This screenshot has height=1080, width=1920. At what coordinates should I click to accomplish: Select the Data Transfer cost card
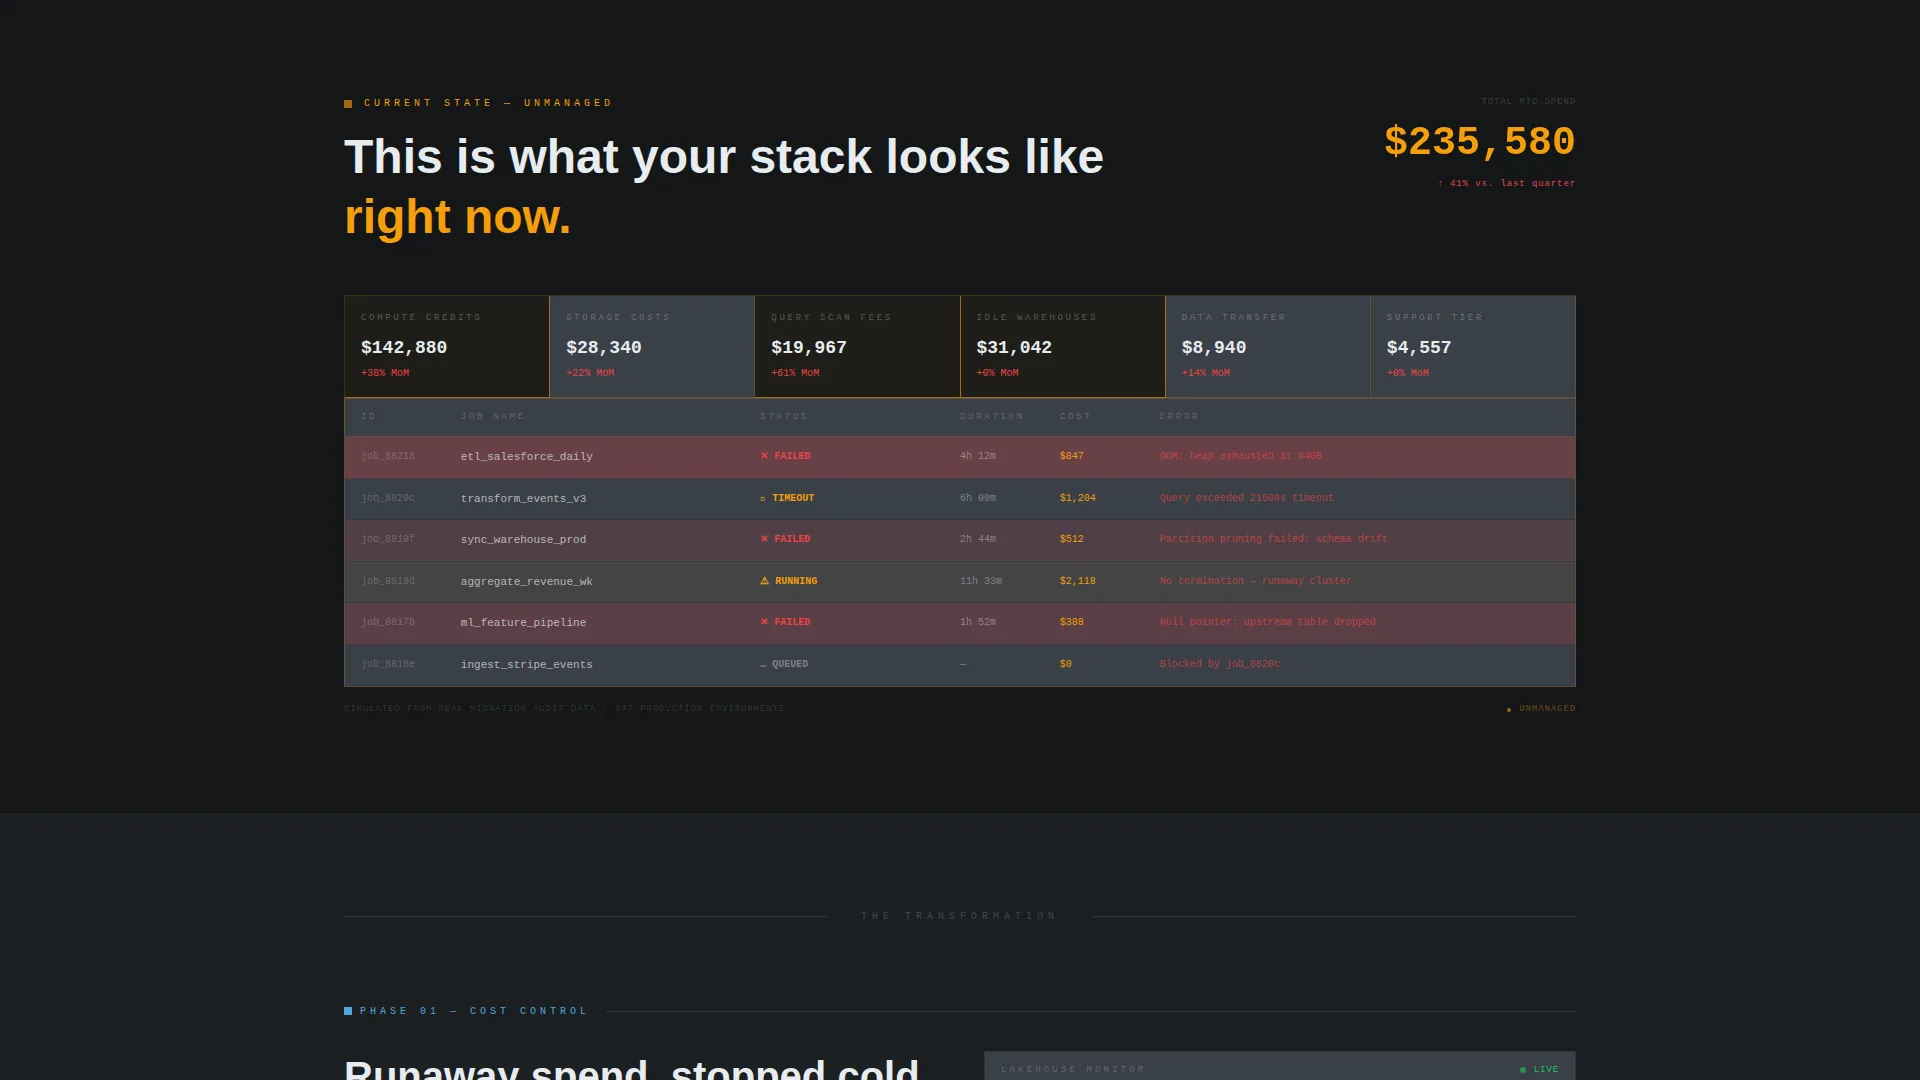coord(1268,346)
